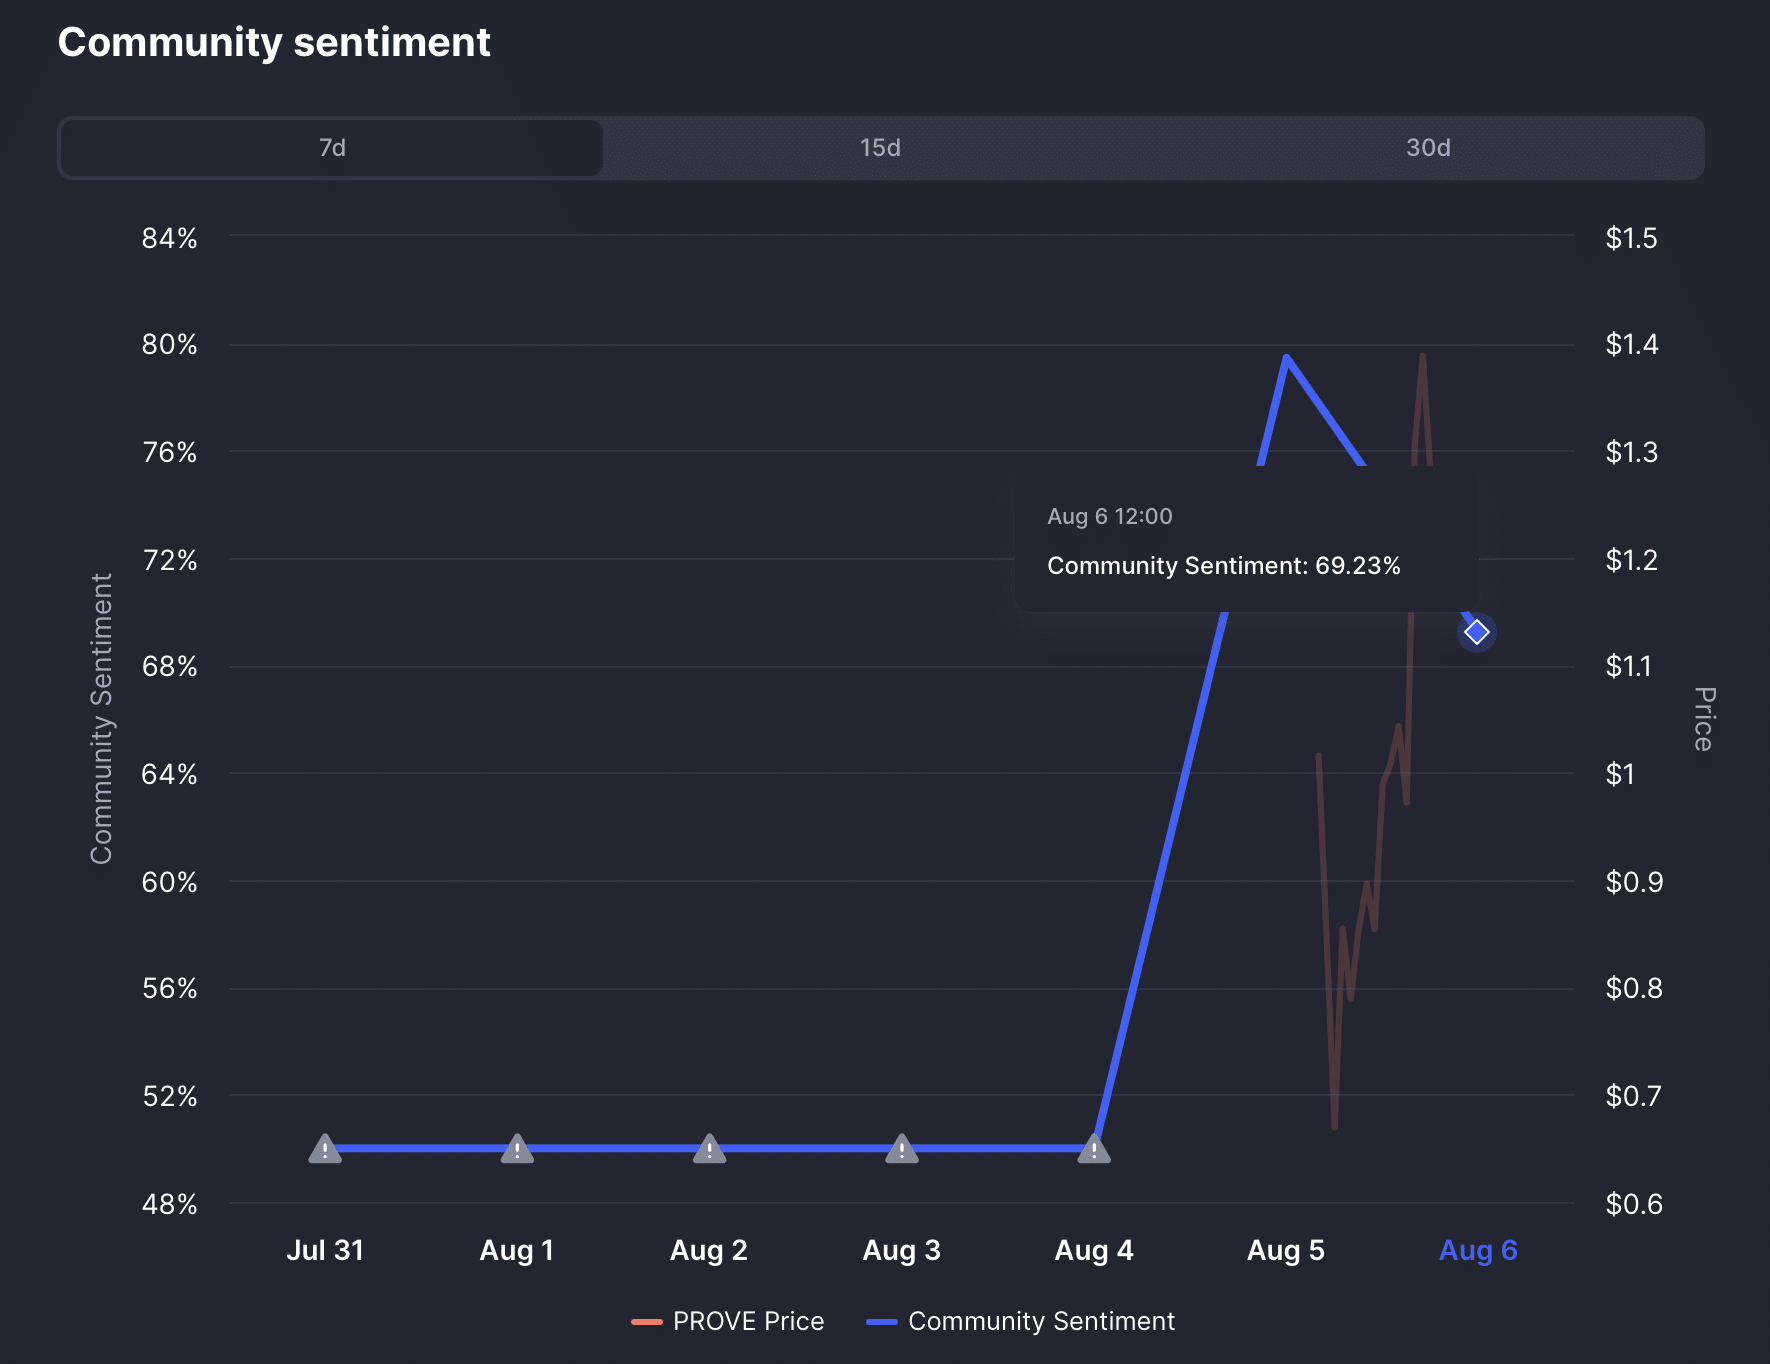Click the lowest dip of the PROVE price line

pyautogui.click(x=1335, y=1127)
